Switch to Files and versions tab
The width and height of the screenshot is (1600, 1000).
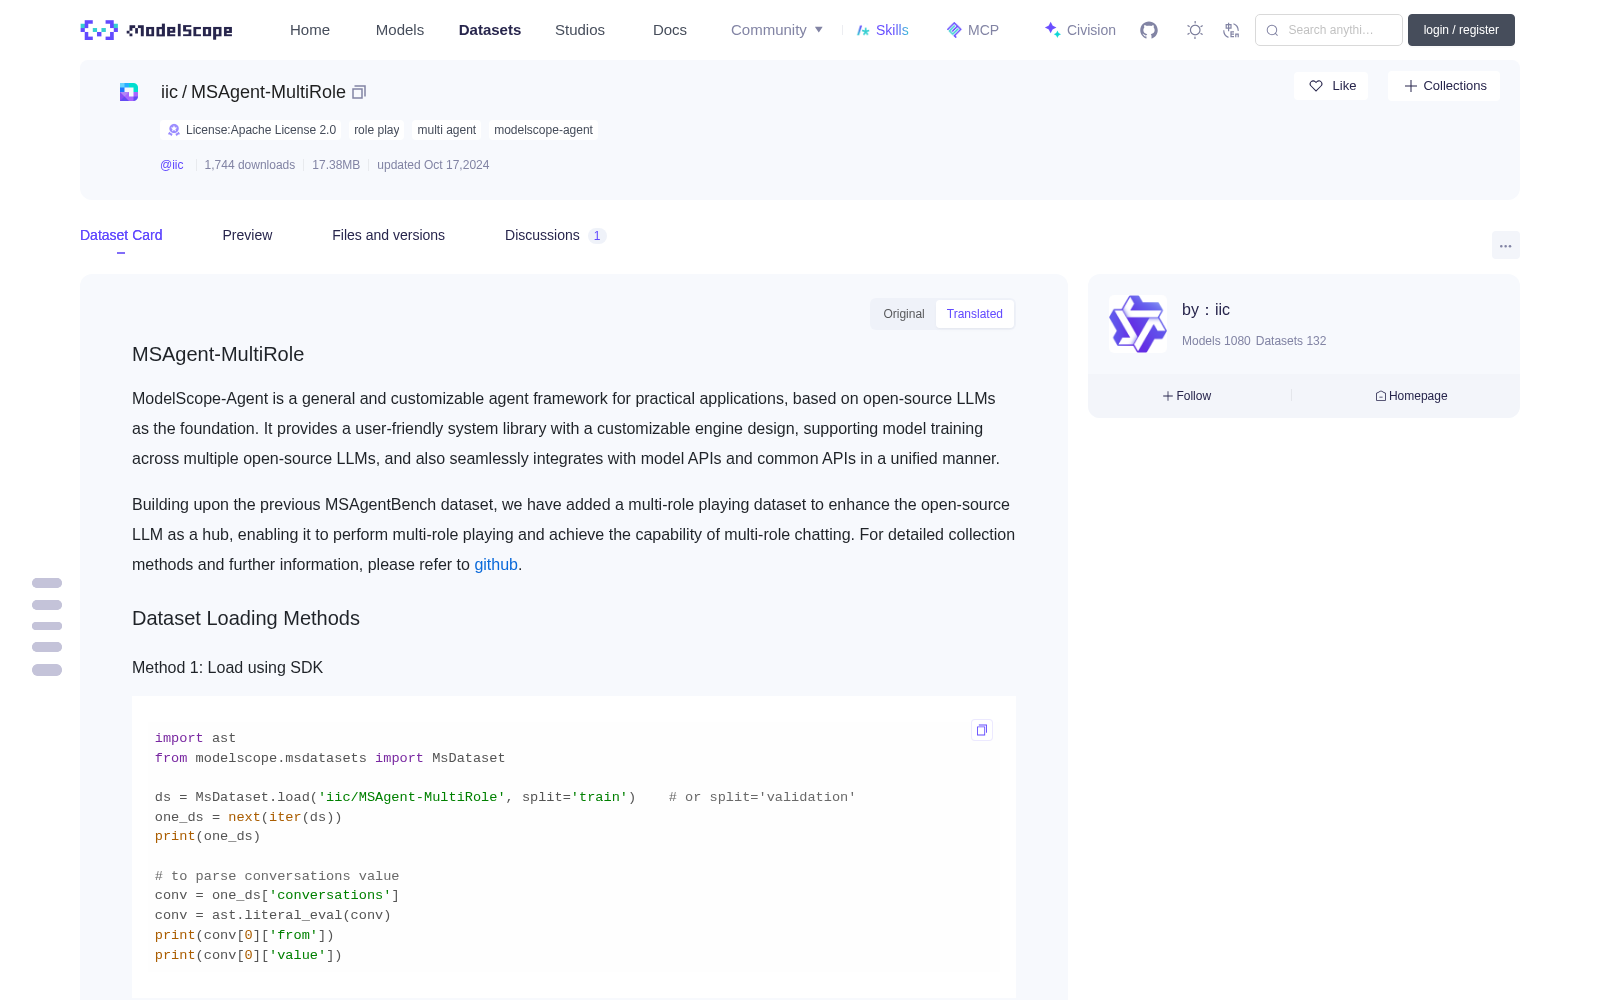point(388,235)
